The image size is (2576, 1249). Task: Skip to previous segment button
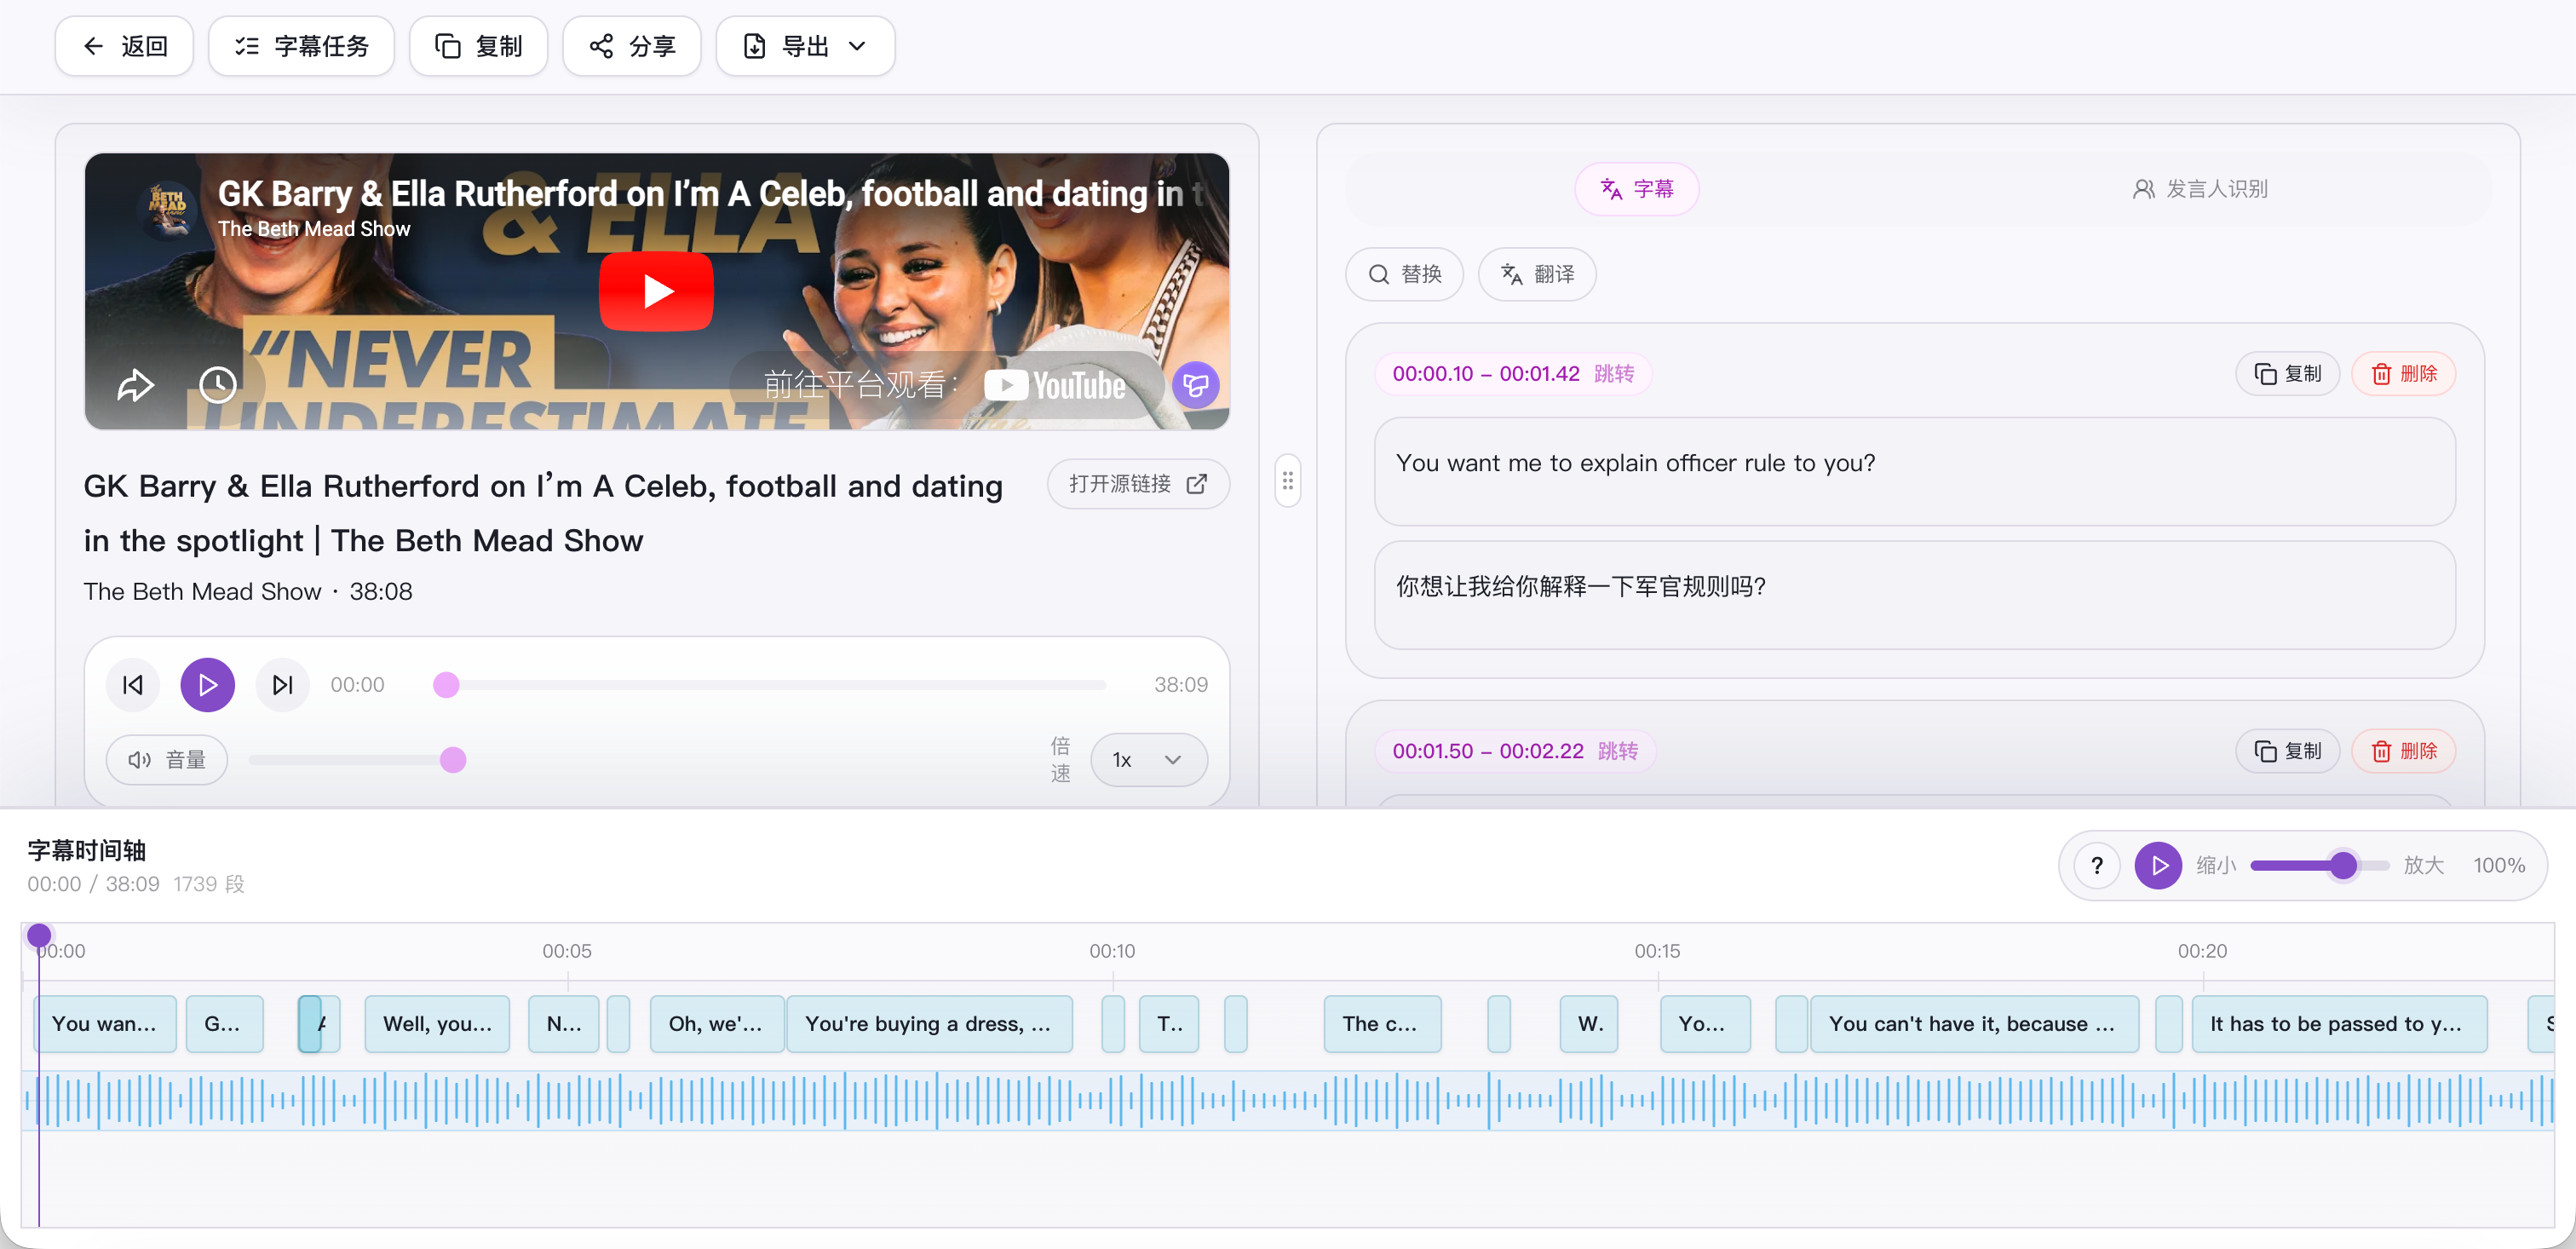(132, 685)
